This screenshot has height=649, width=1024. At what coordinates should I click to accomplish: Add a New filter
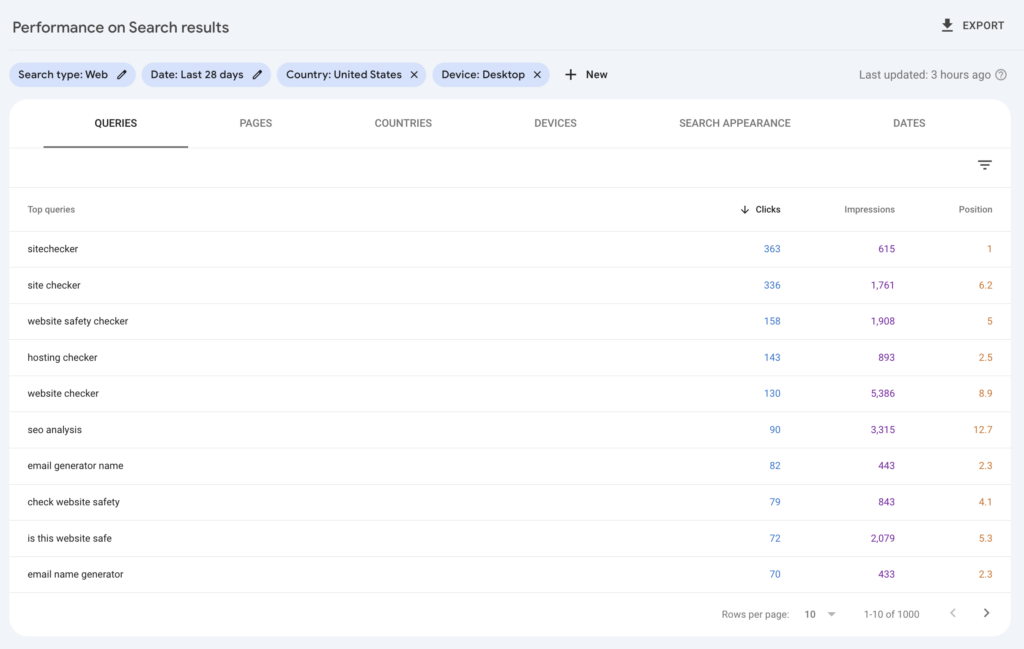click(586, 75)
